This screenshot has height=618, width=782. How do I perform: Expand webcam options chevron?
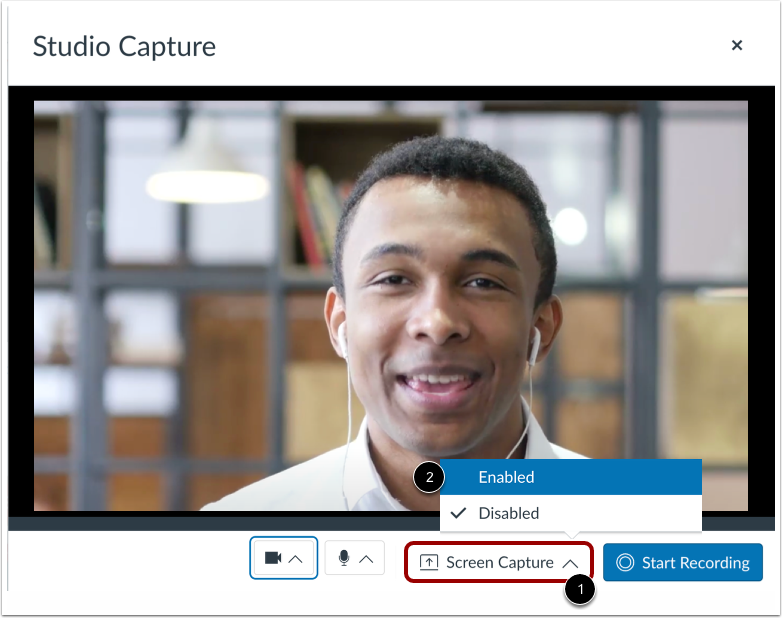tap(295, 559)
